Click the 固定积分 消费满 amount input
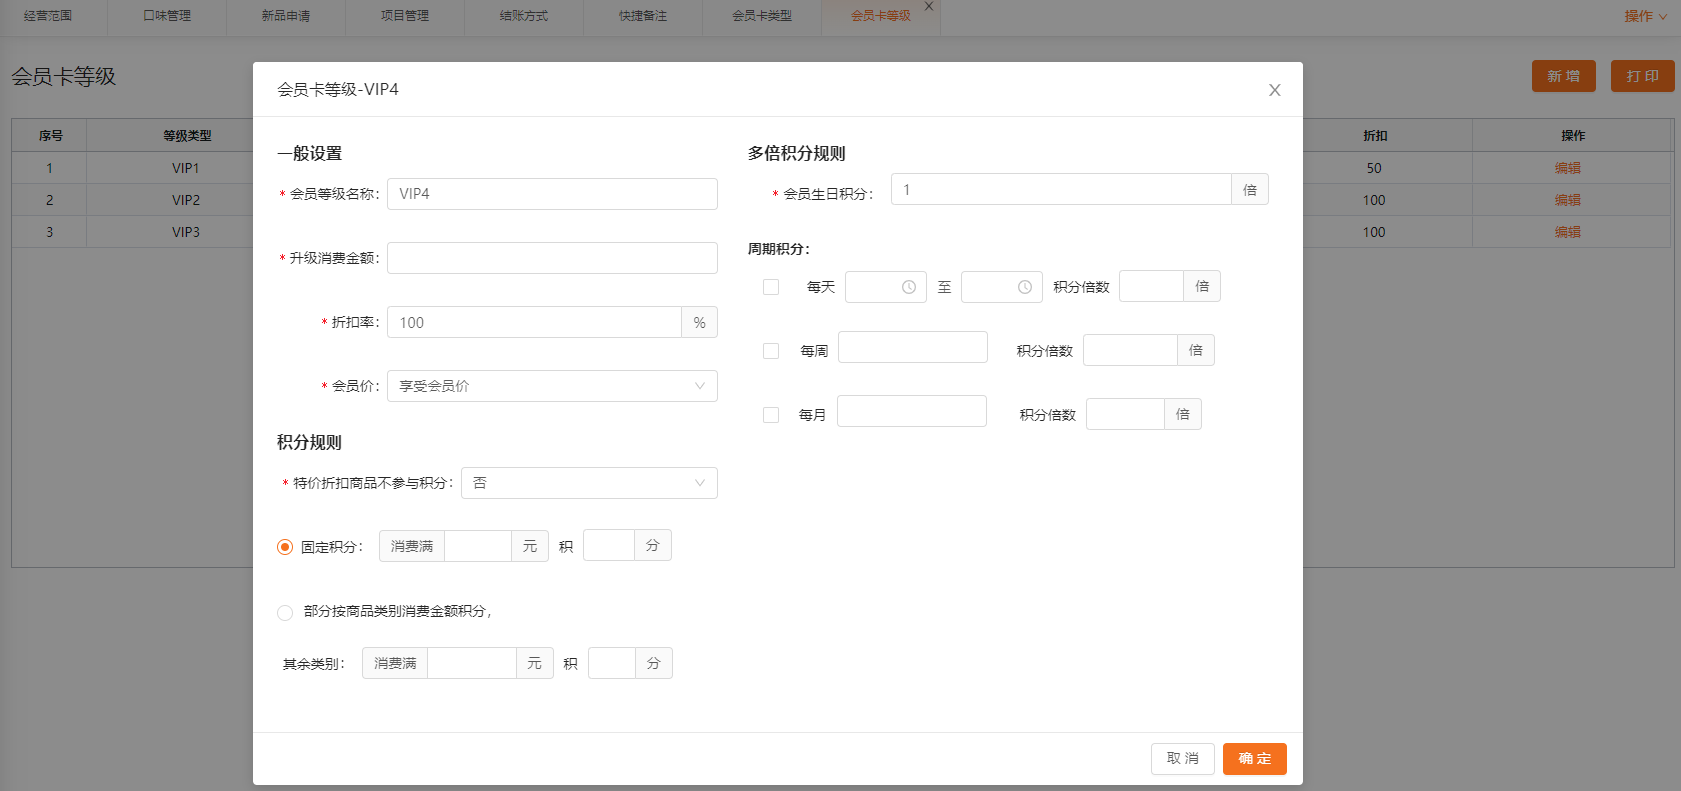The height and width of the screenshot is (791, 1681). click(478, 546)
